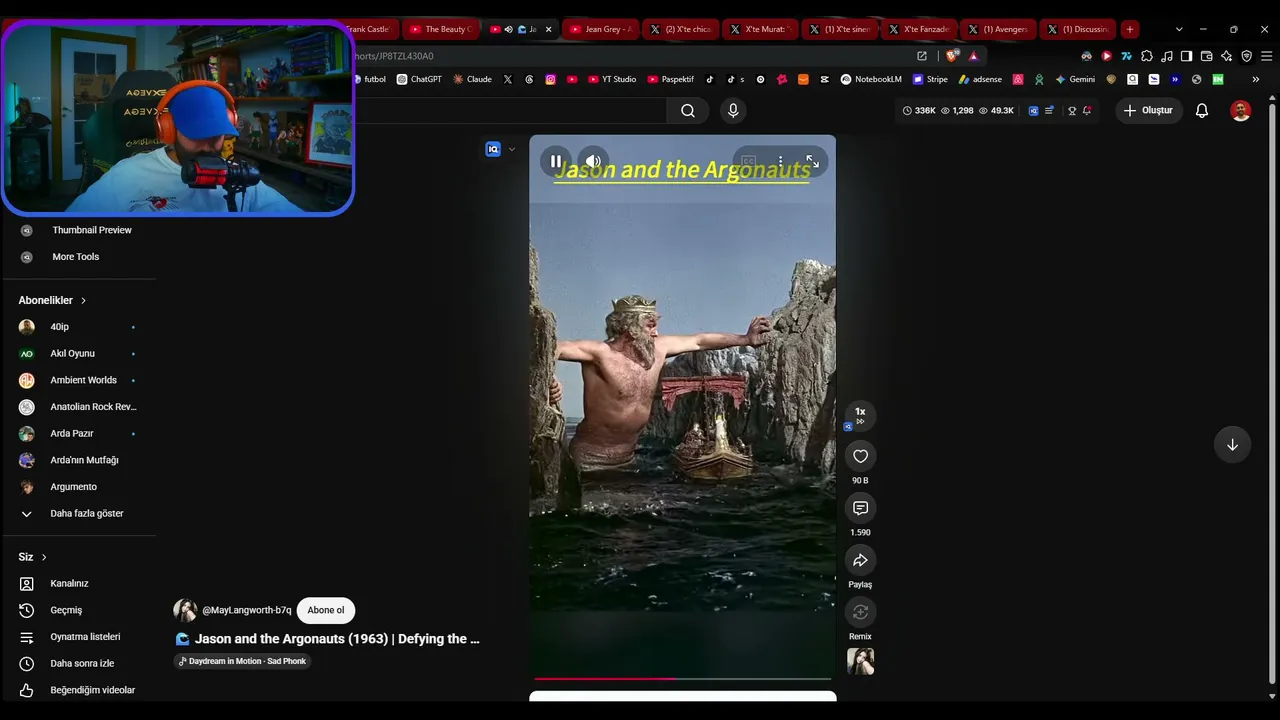Toggle the browser sidebar panel
The image size is (1280, 720).
tap(1186, 56)
